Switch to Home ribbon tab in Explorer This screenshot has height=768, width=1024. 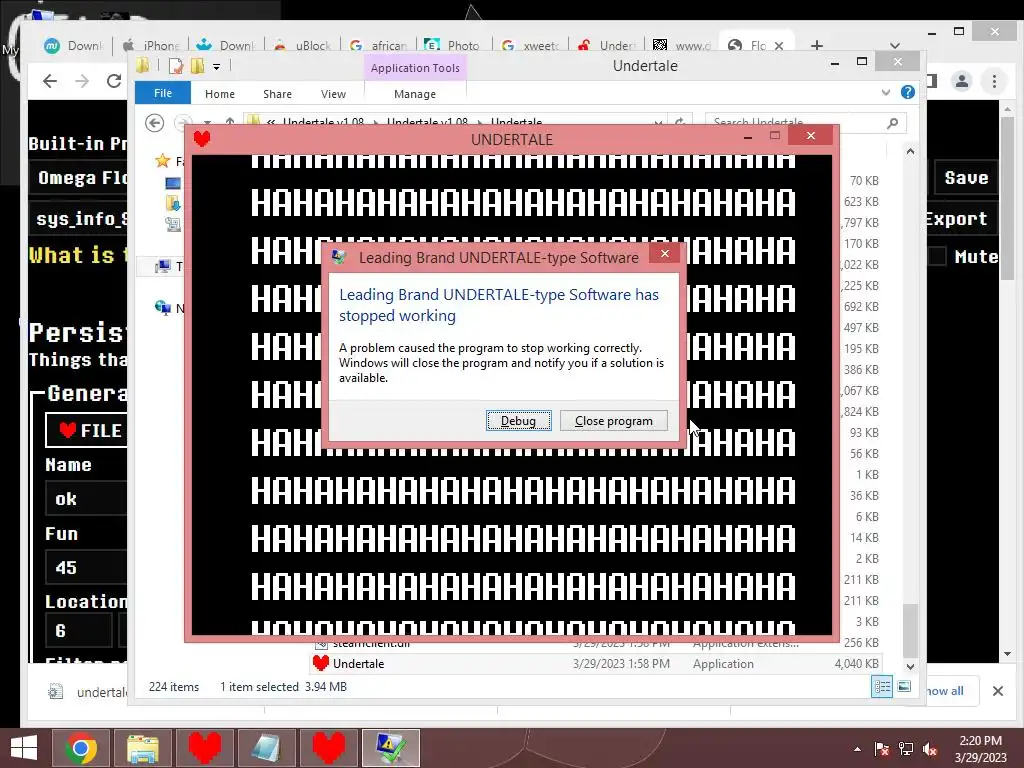(x=219, y=94)
